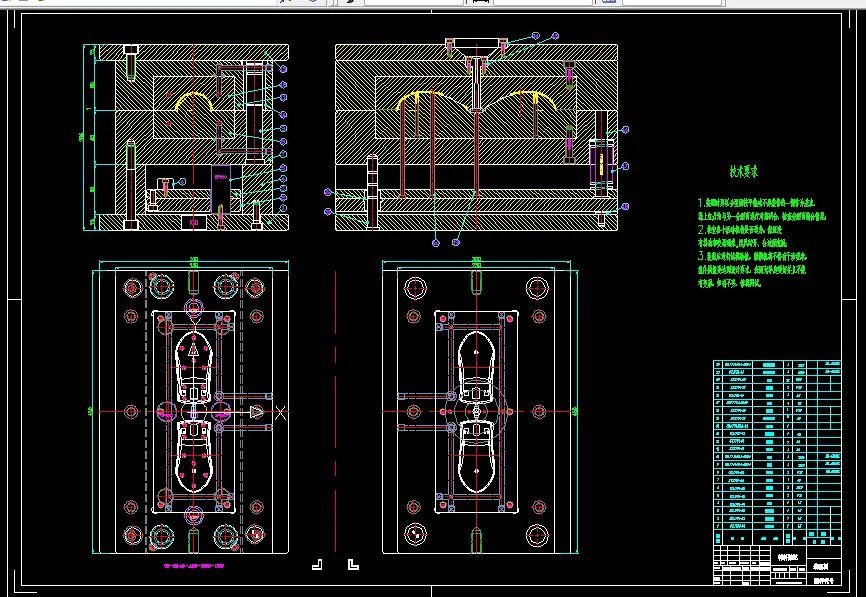Click the triangle arrow symbol in left plan view
The image size is (866, 597).
(x=257, y=412)
